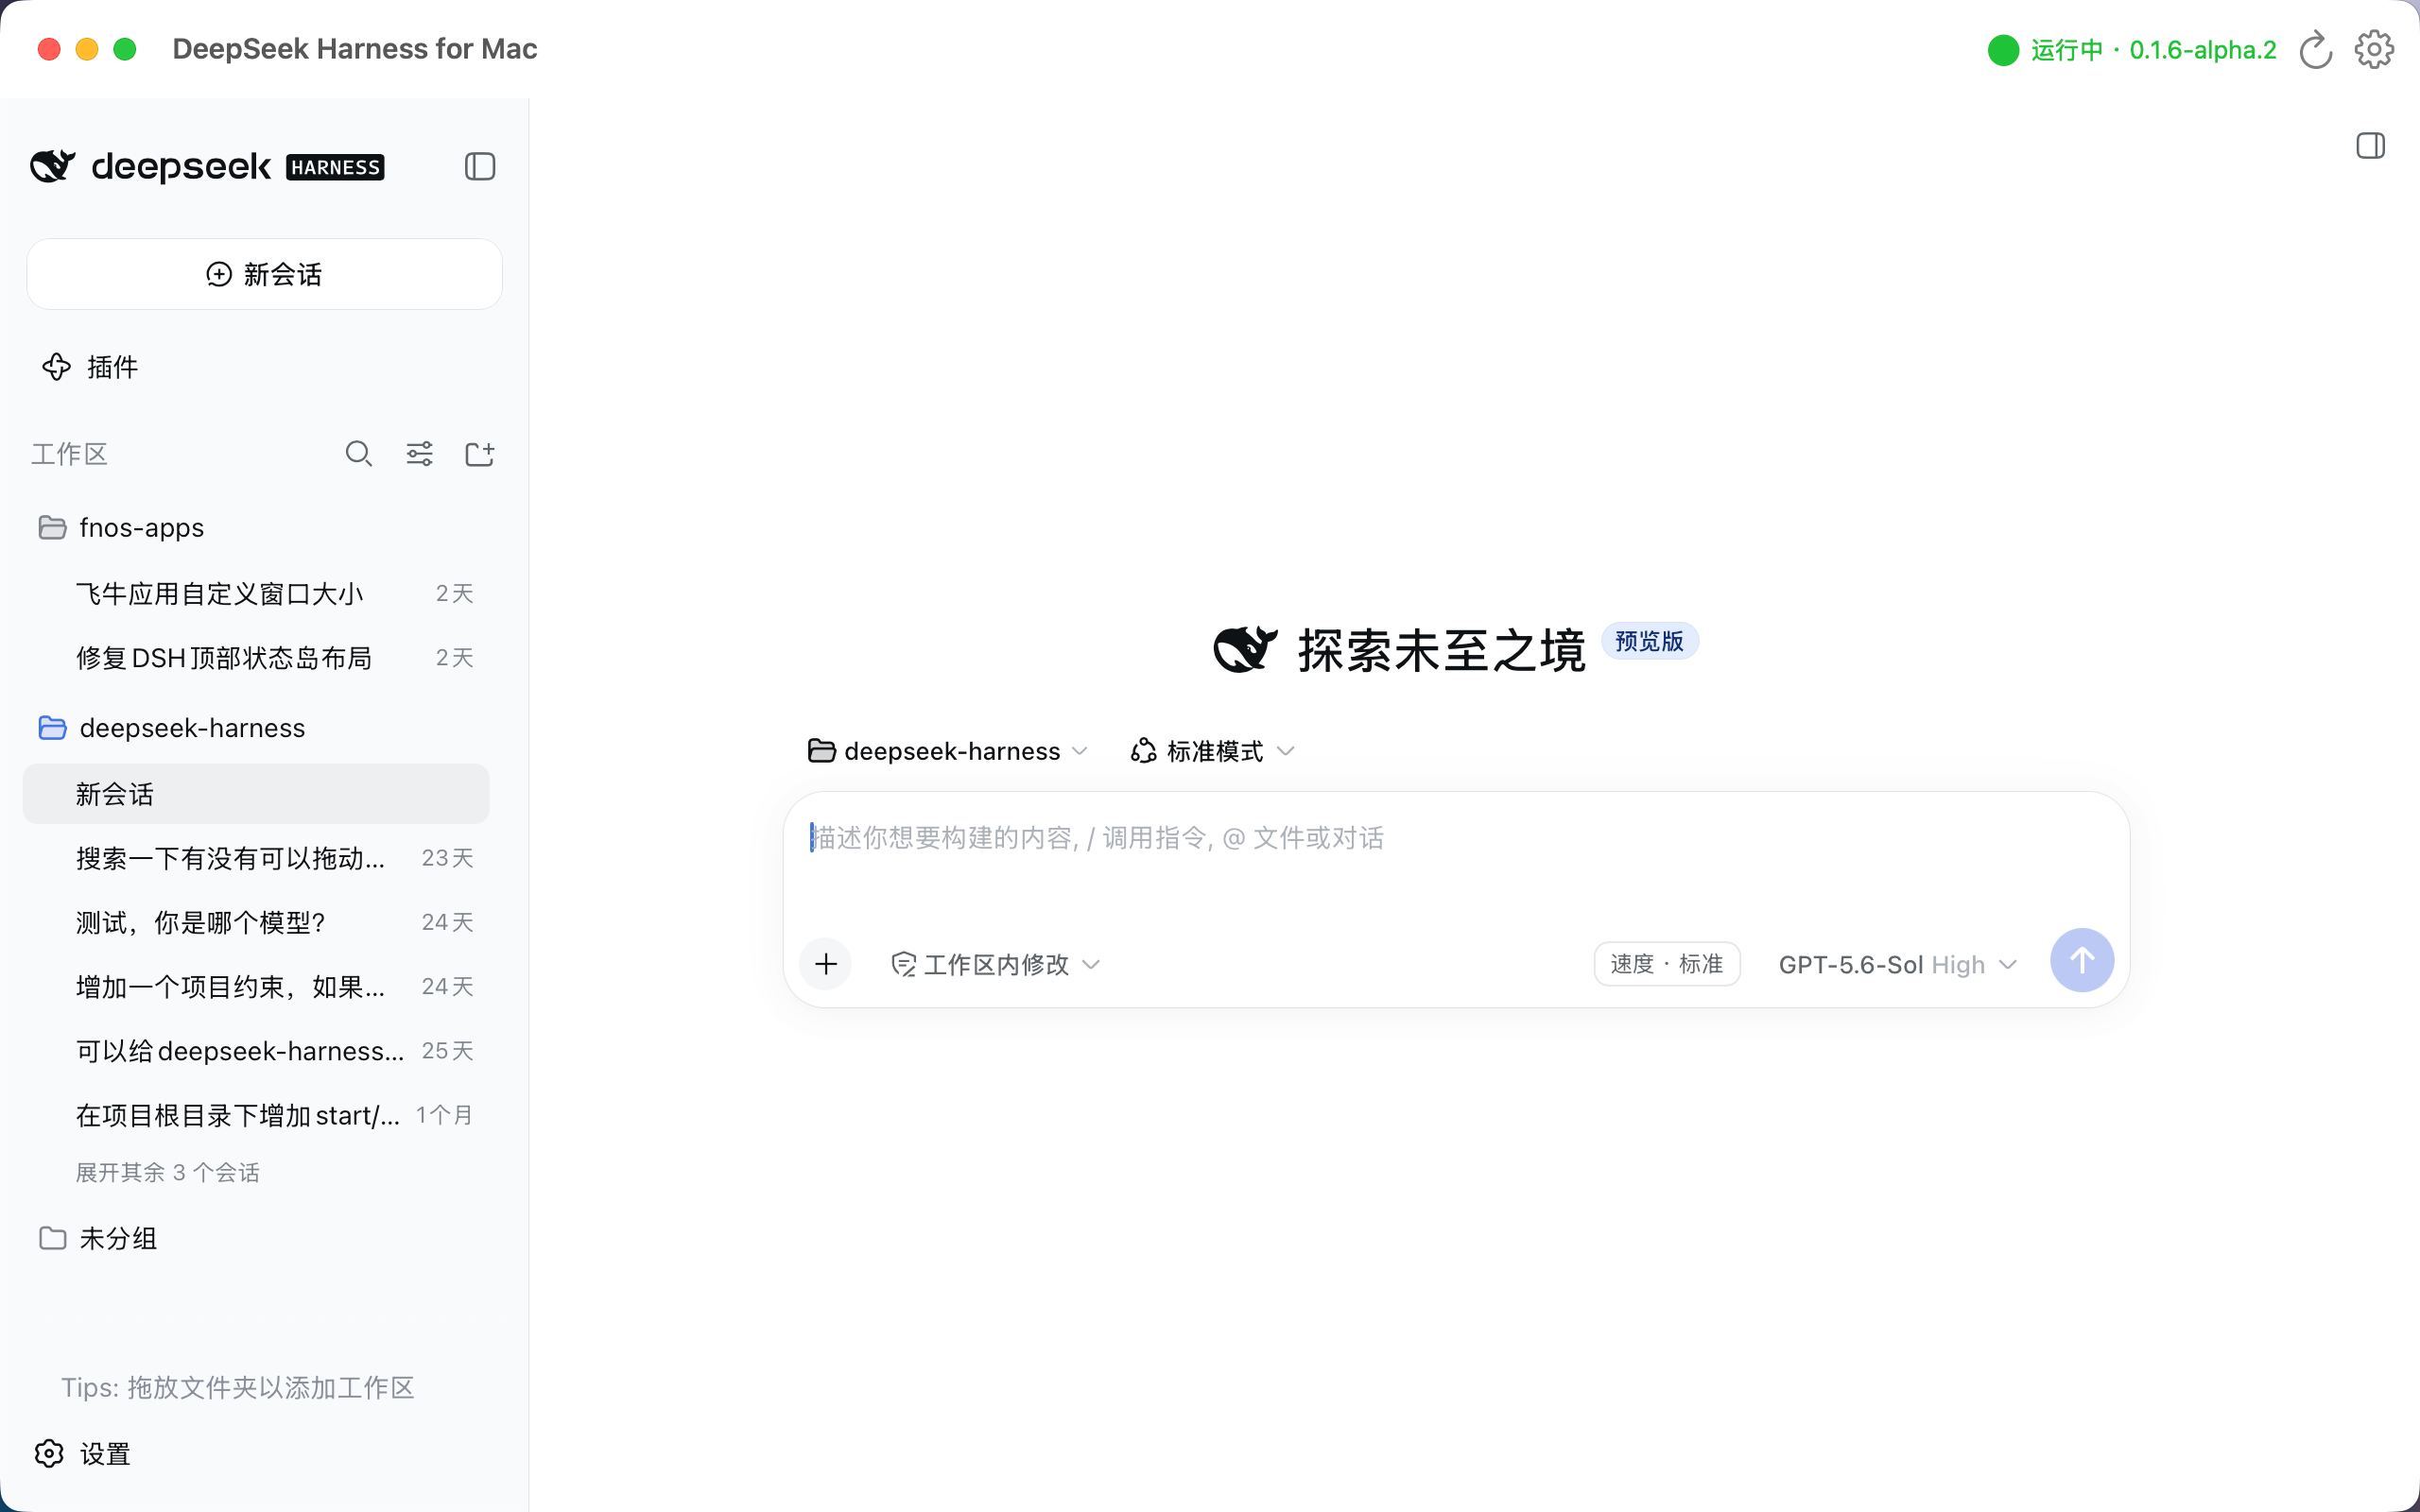The width and height of the screenshot is (2420, 1512).
Task: Click the HARNESS badge in sidebar
Action: (335, 167)
